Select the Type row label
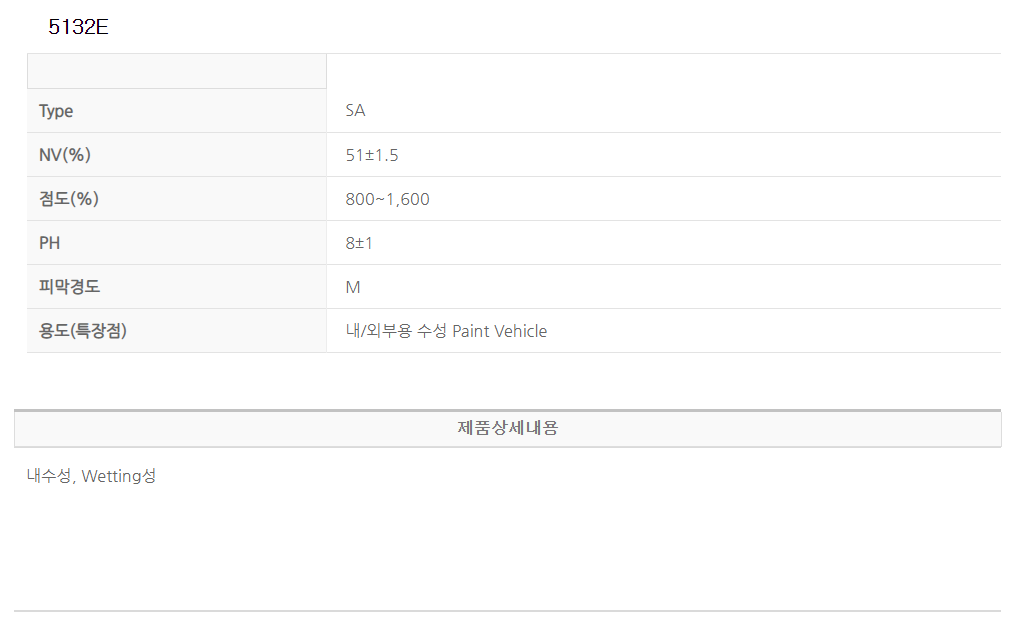This screenshot has width=1018, height=620. pos(56,111)
